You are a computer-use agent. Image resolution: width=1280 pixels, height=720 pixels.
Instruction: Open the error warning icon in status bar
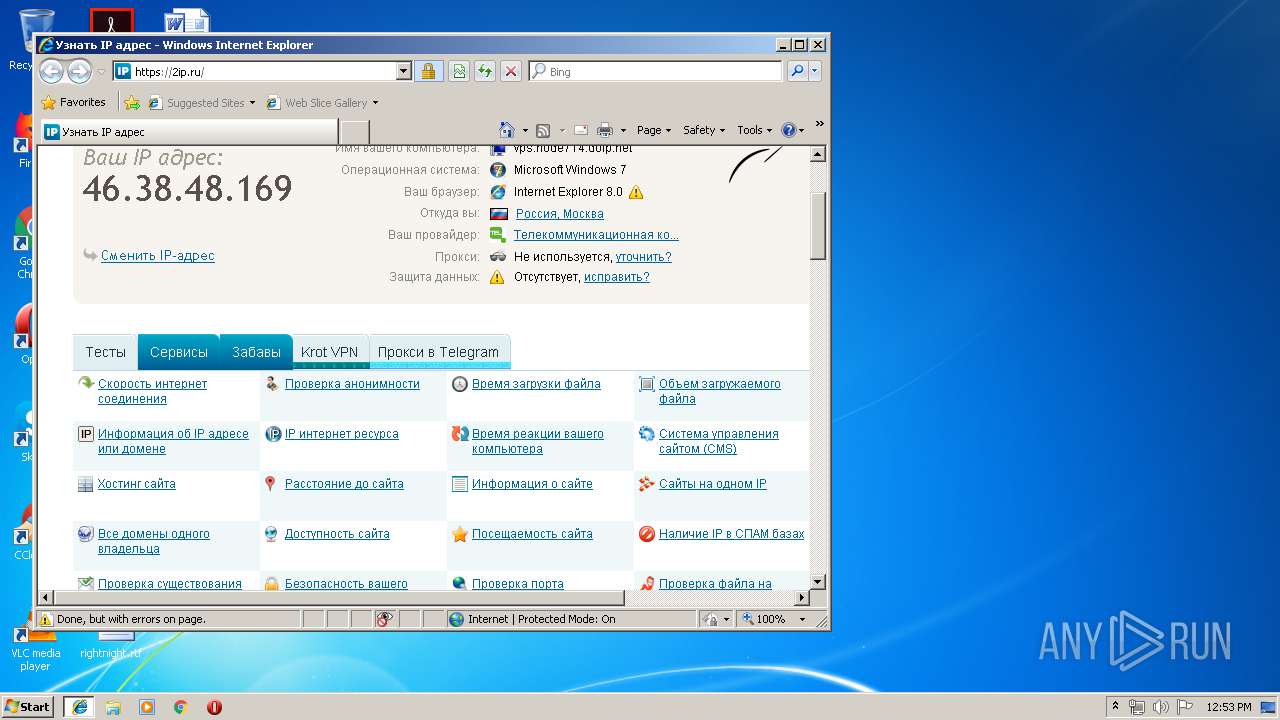click(45, 619)
